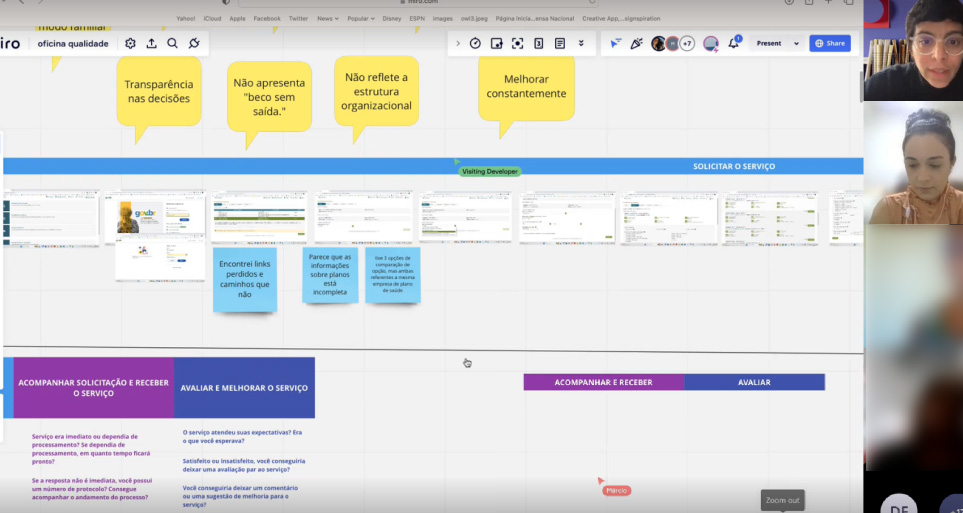This screenshot has height=513, width=963.
Task: Open the notifications bell
Action: tap(733, 44)
